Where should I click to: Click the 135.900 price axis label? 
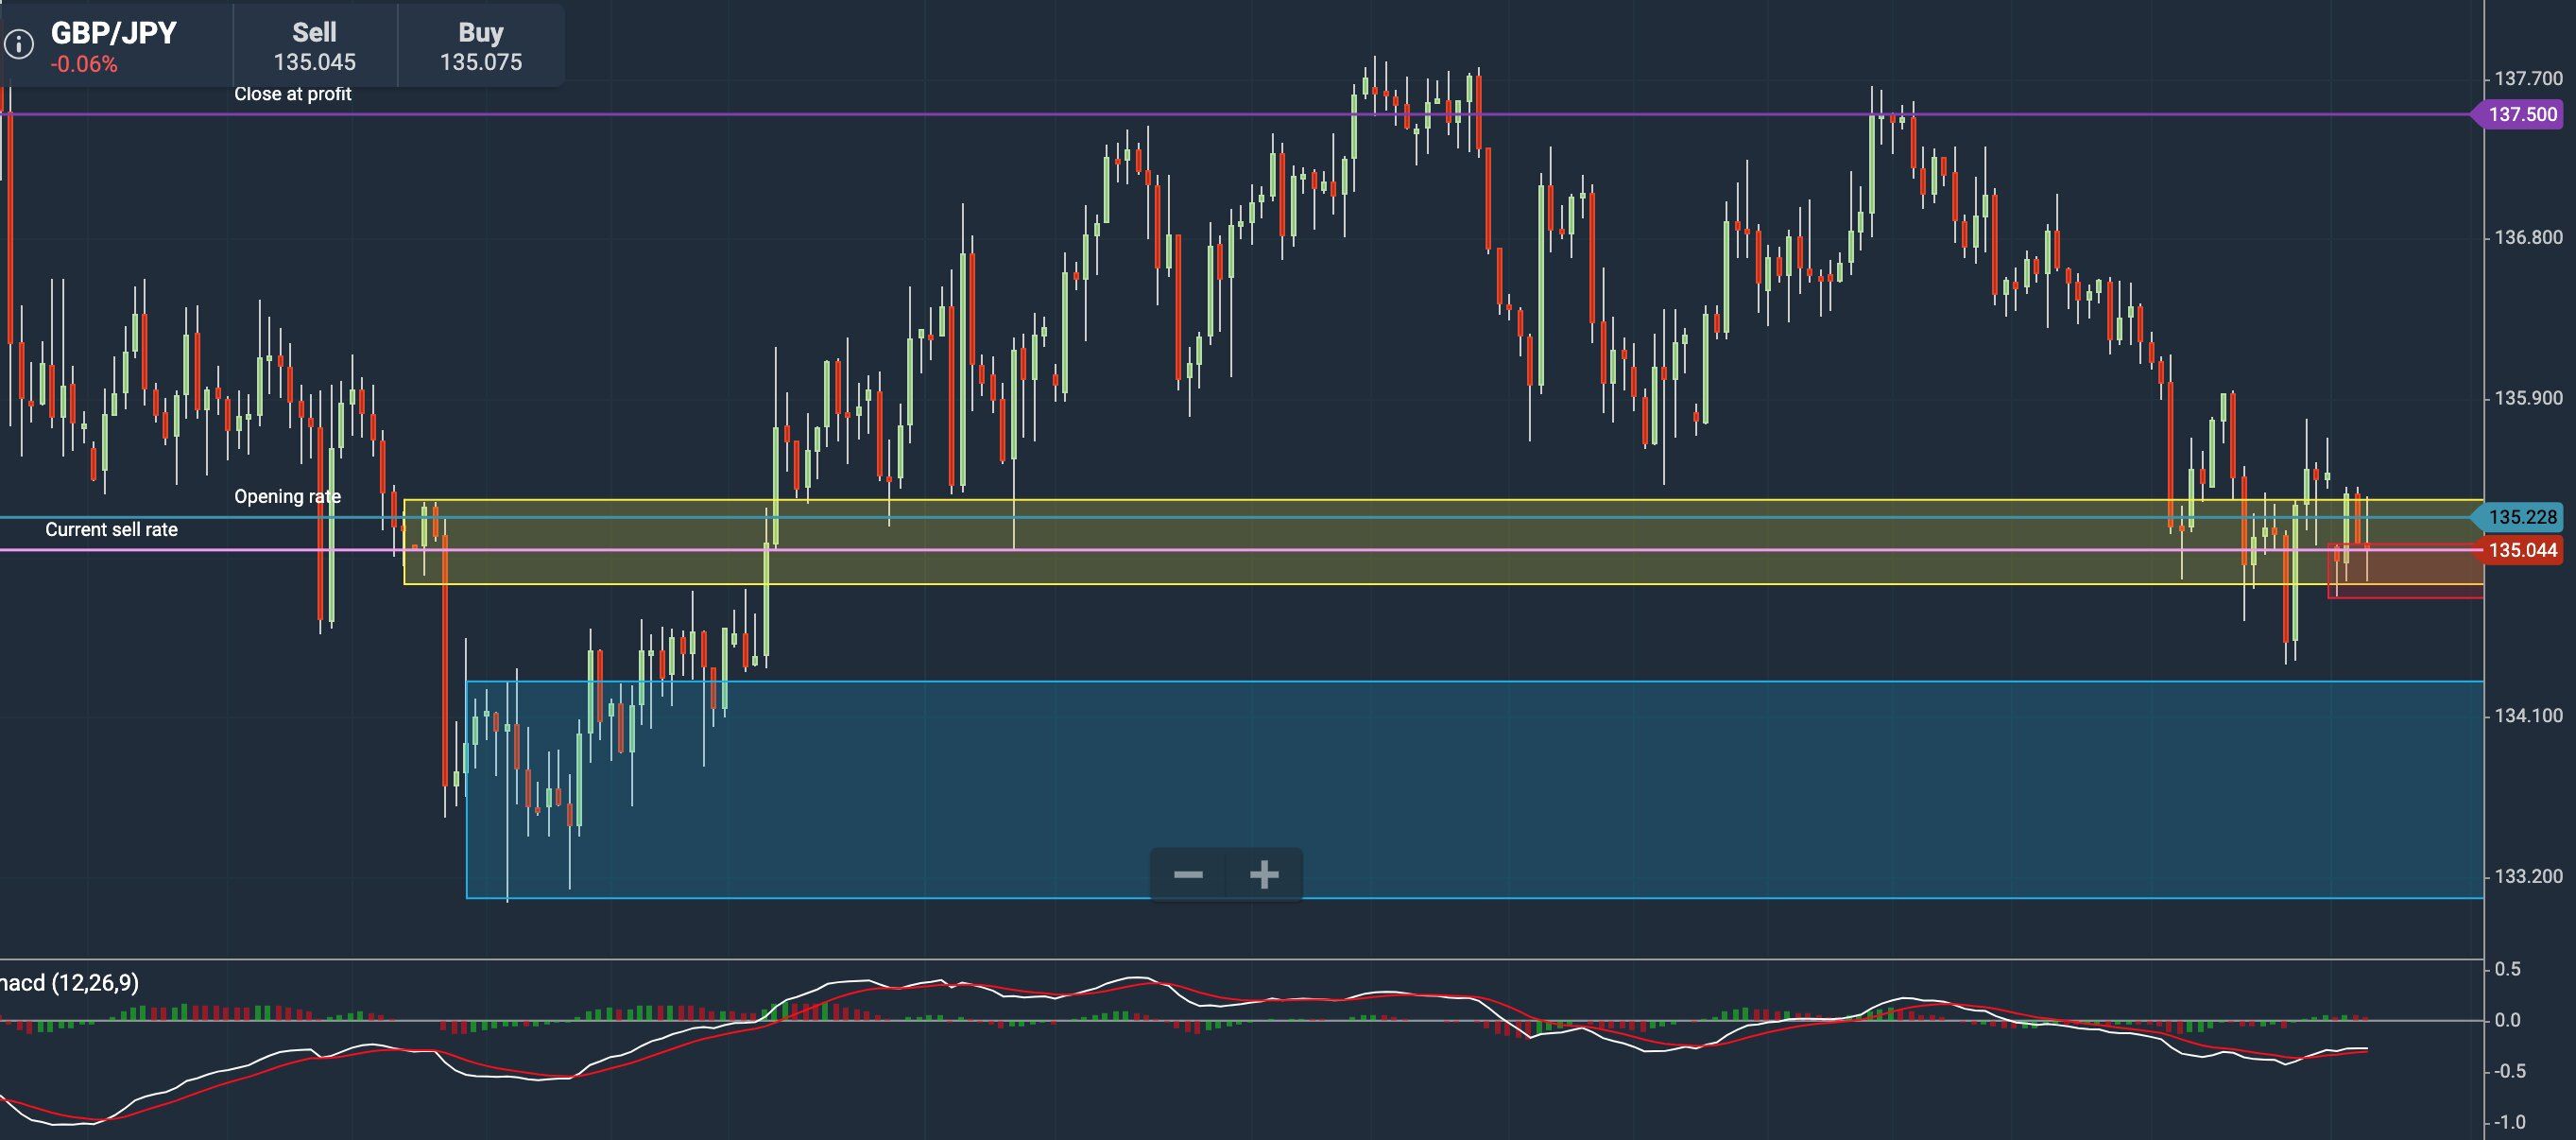(x=2528, y=398)
